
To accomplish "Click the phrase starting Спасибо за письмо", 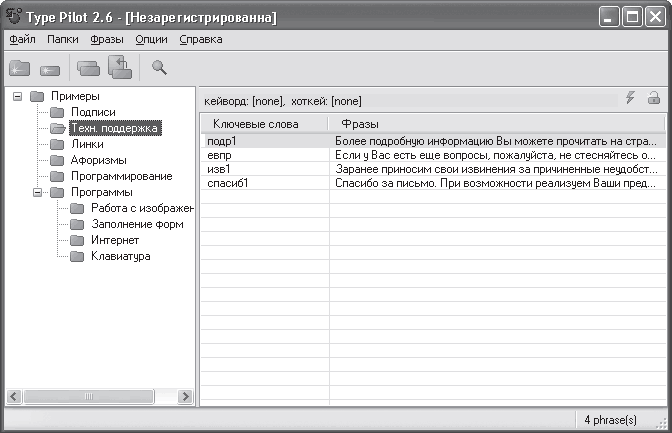I will click(x=498, y=183).
